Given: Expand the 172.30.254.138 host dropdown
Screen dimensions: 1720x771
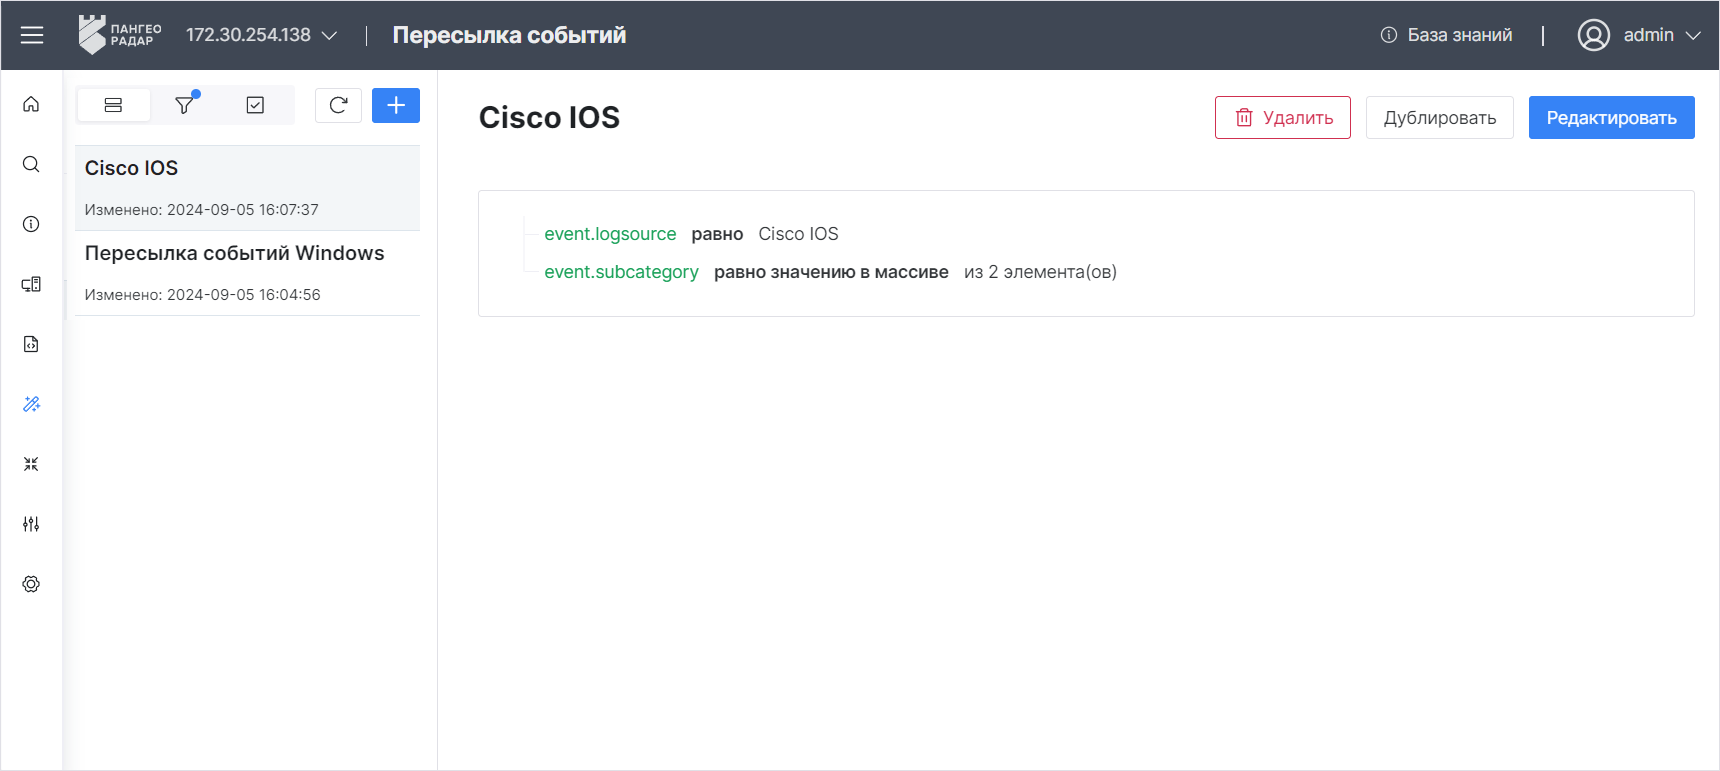Looking at the screenshot, I should point(261,35).
